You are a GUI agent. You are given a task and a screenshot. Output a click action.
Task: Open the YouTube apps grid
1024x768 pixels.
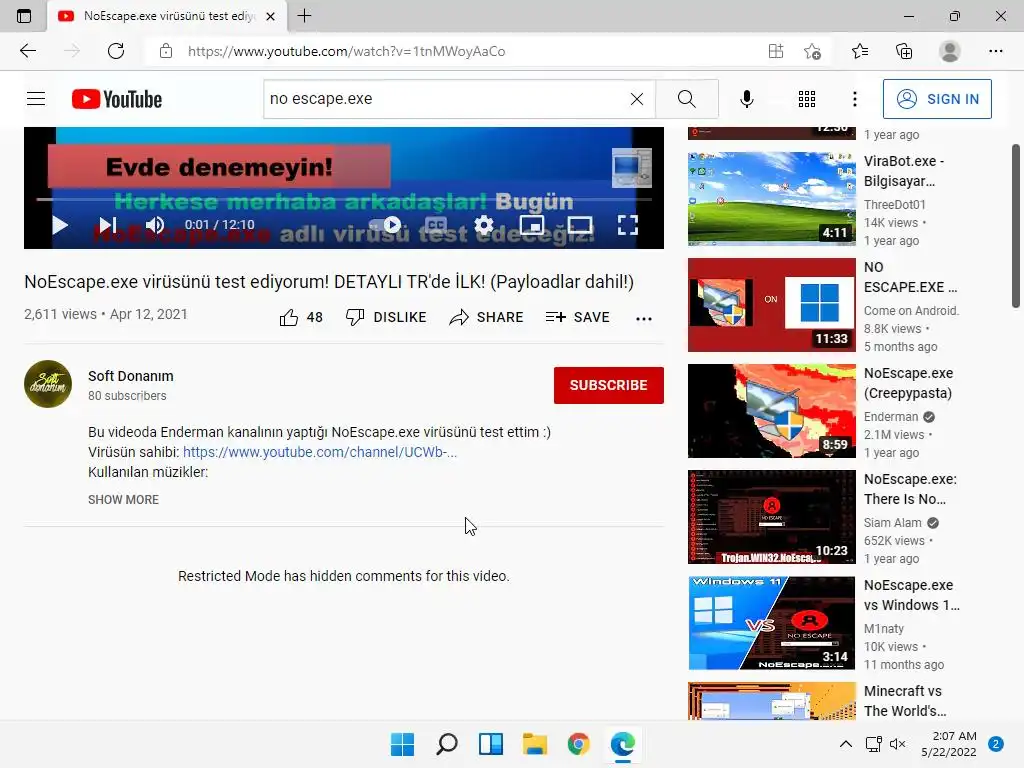pyautogui.click(x=807, y=99)
